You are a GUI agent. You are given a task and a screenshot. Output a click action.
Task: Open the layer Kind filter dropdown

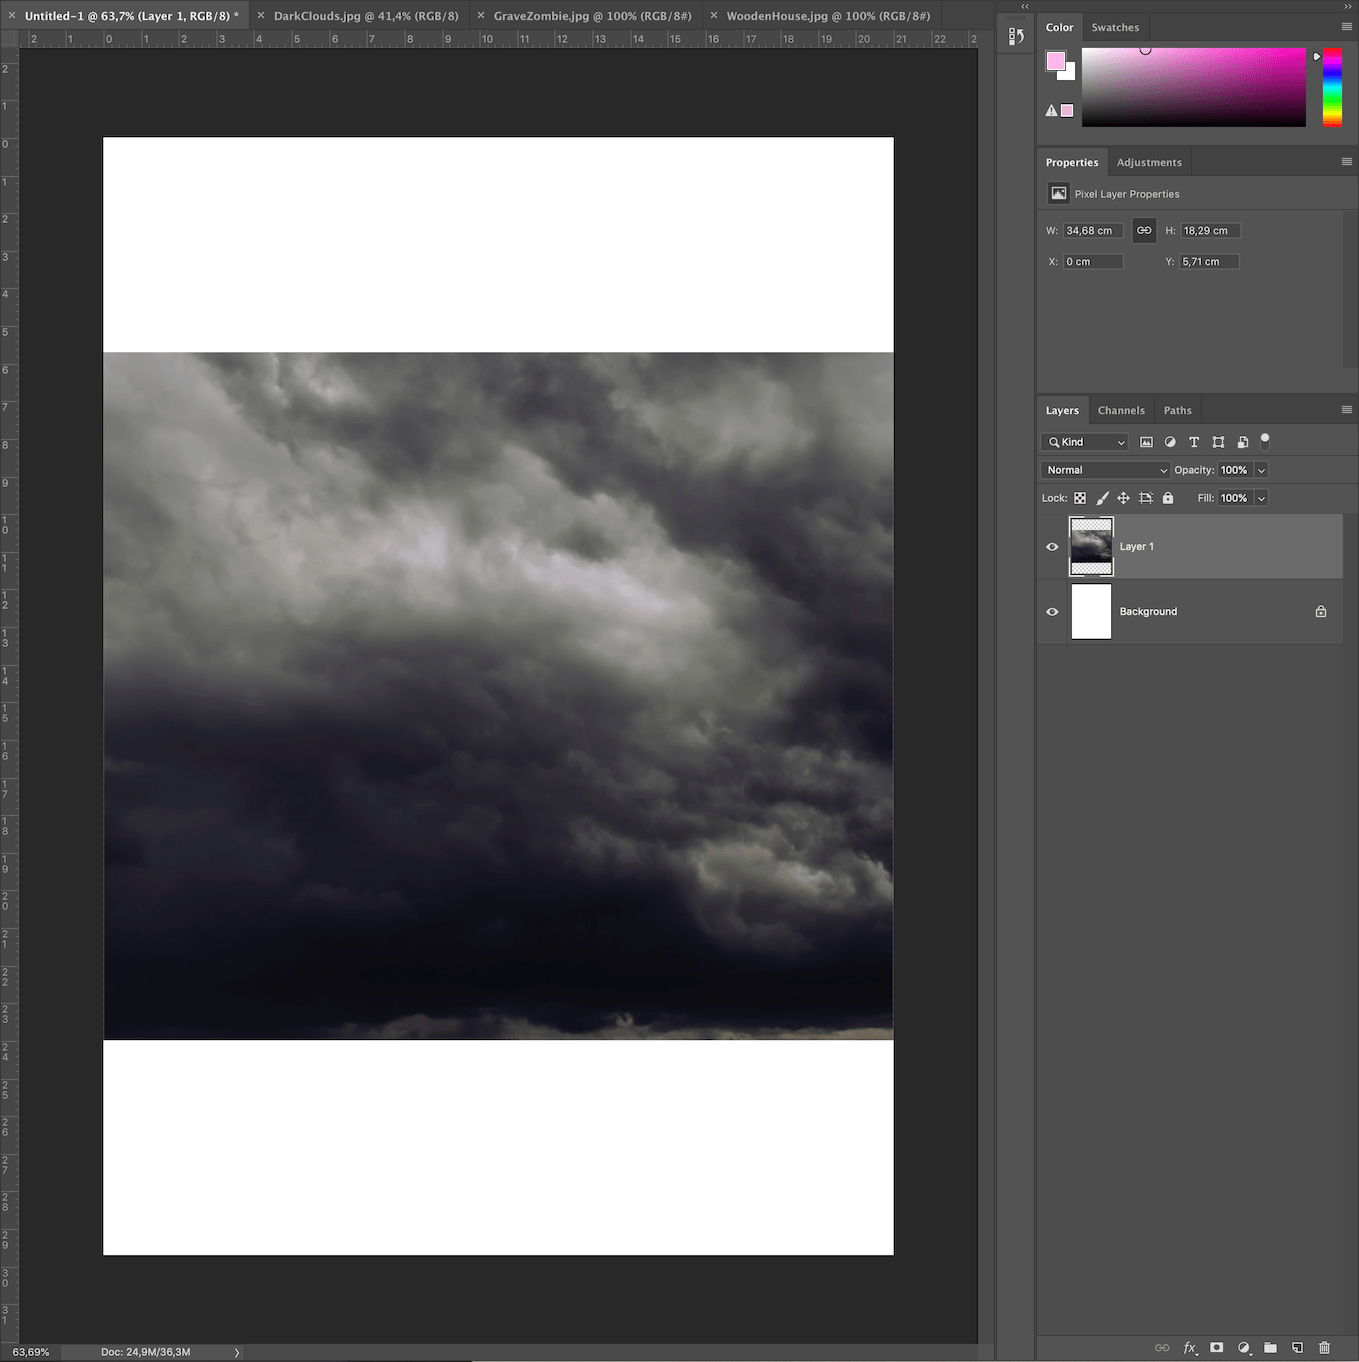1084,441
